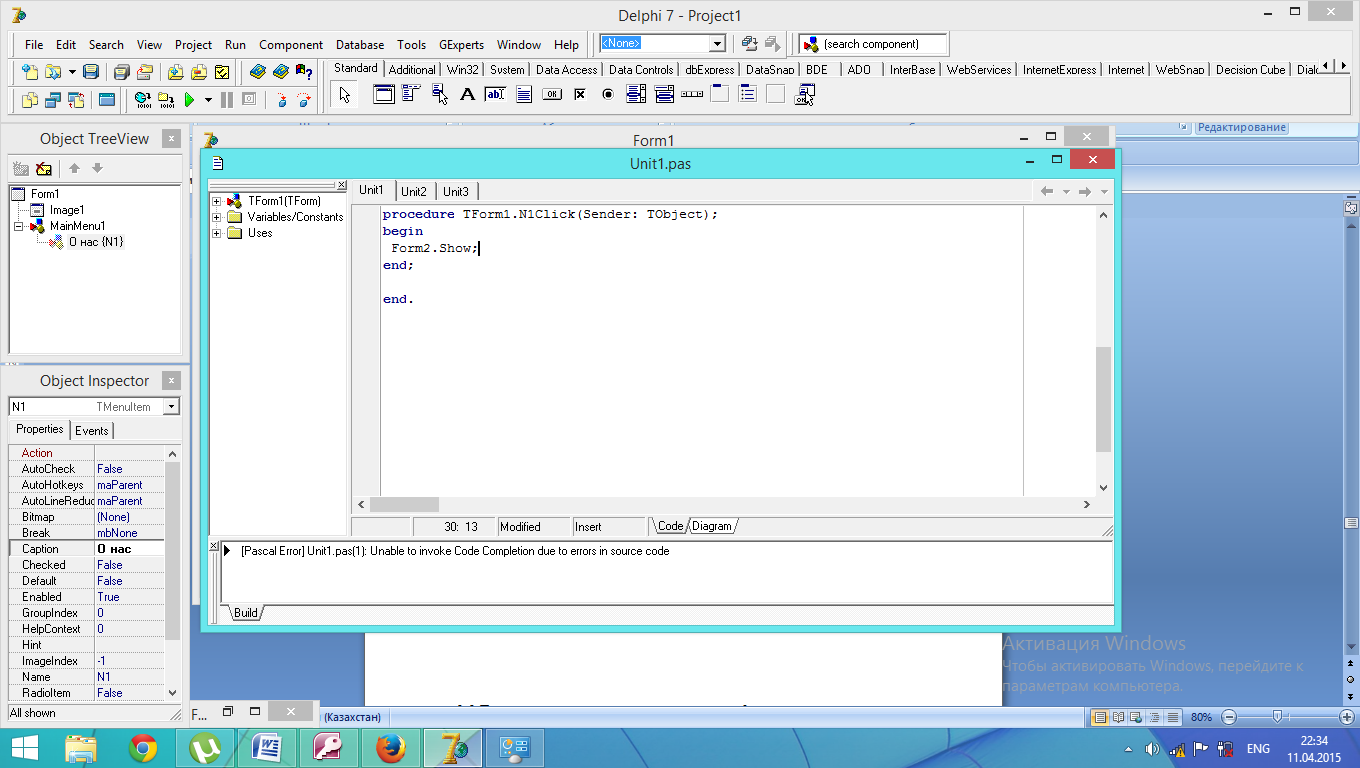Viewport: 1360px width, 768px height.
Task: Open the Data Access palette tab
Action: [x=566, y=70]
